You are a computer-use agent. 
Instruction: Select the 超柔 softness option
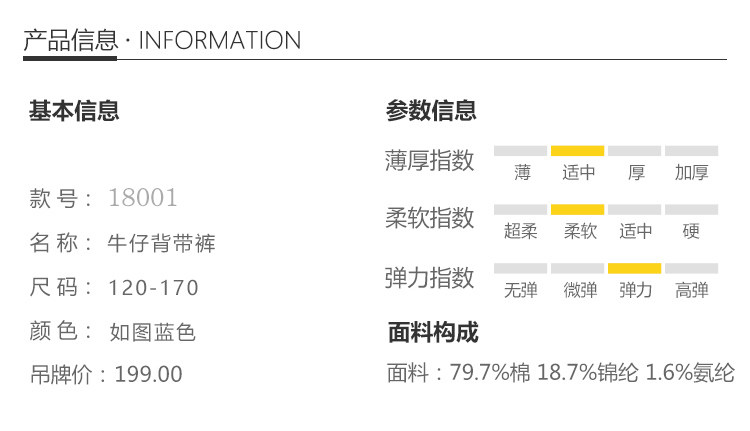521,231
